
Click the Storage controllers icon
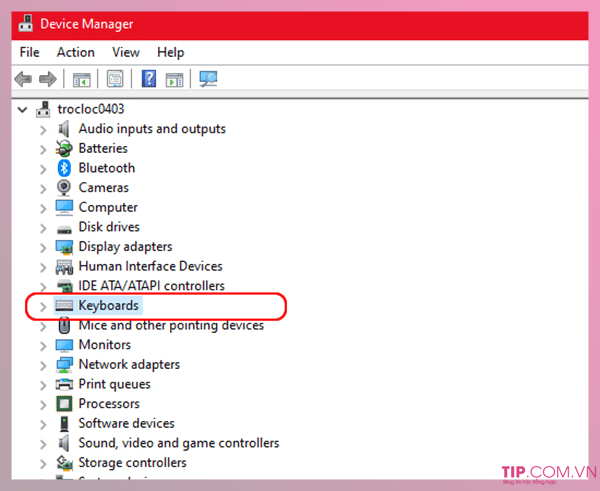pyautogui.click(x=64, y=463)
